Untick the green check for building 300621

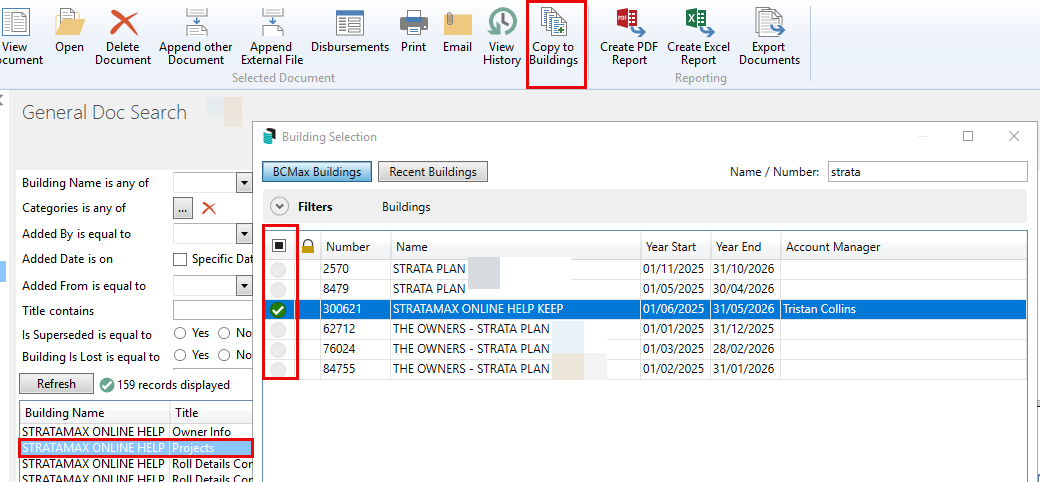click(279, 309)
